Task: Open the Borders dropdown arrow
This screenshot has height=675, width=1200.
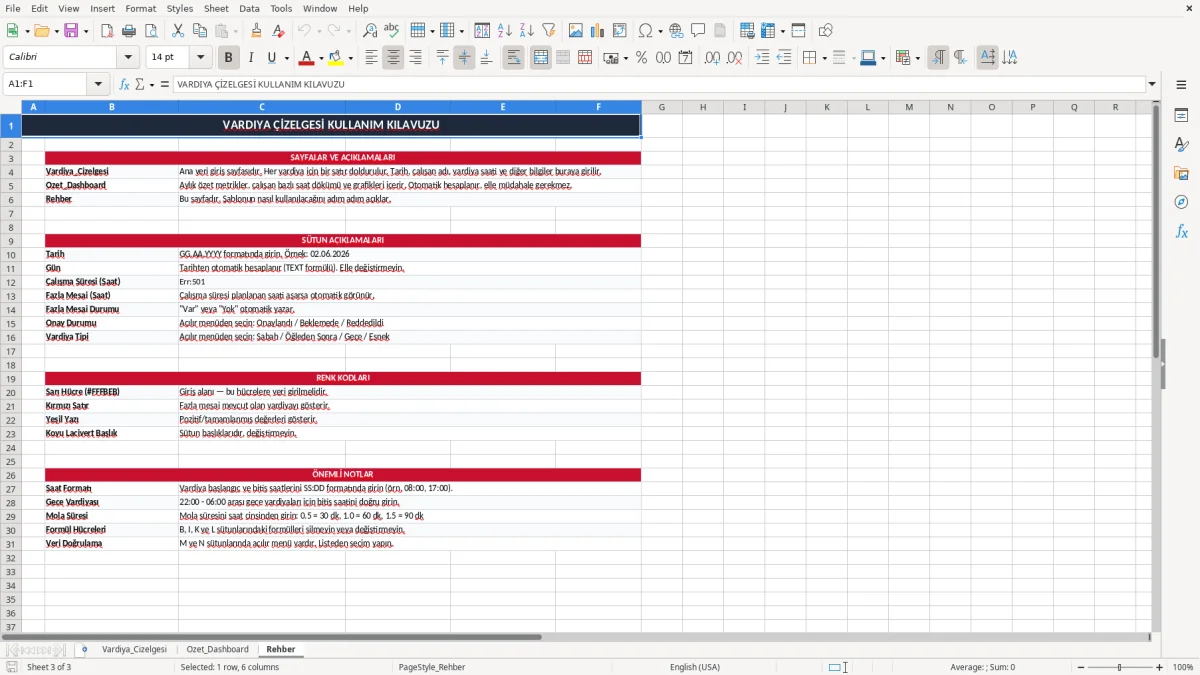Action: pos(824,58)
